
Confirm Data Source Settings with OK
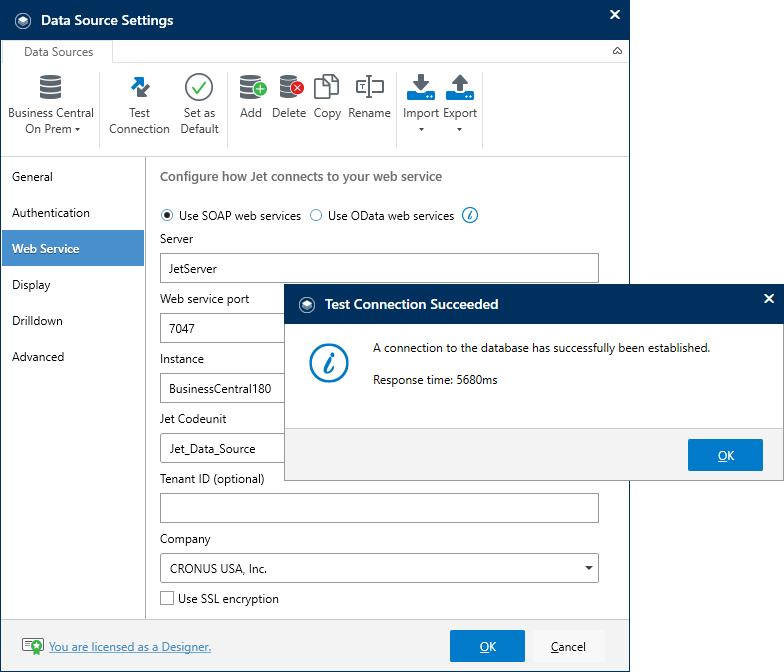click(x=488, y=646)
